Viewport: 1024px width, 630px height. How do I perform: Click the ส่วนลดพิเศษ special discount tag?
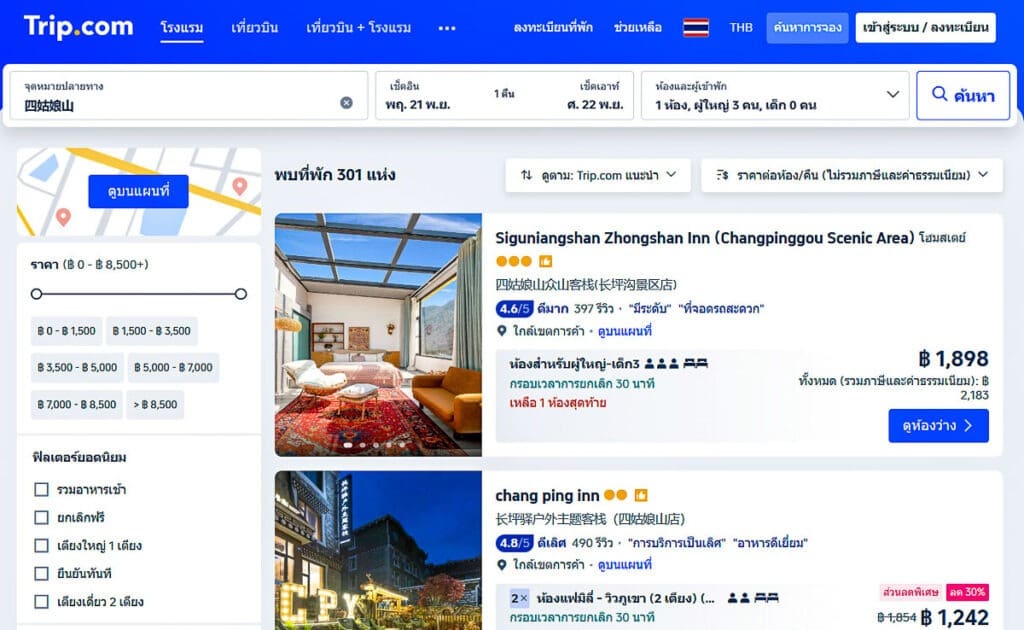coord(910,592)
